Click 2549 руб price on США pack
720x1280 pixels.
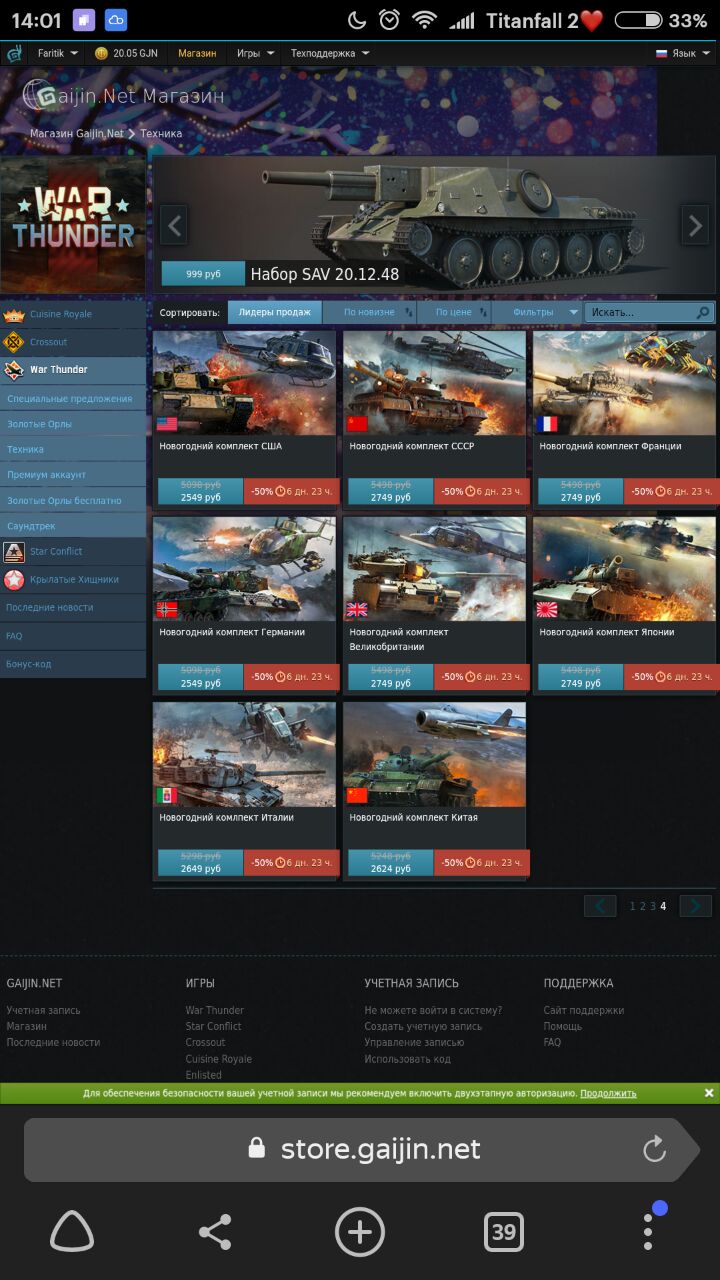[200, 491]
